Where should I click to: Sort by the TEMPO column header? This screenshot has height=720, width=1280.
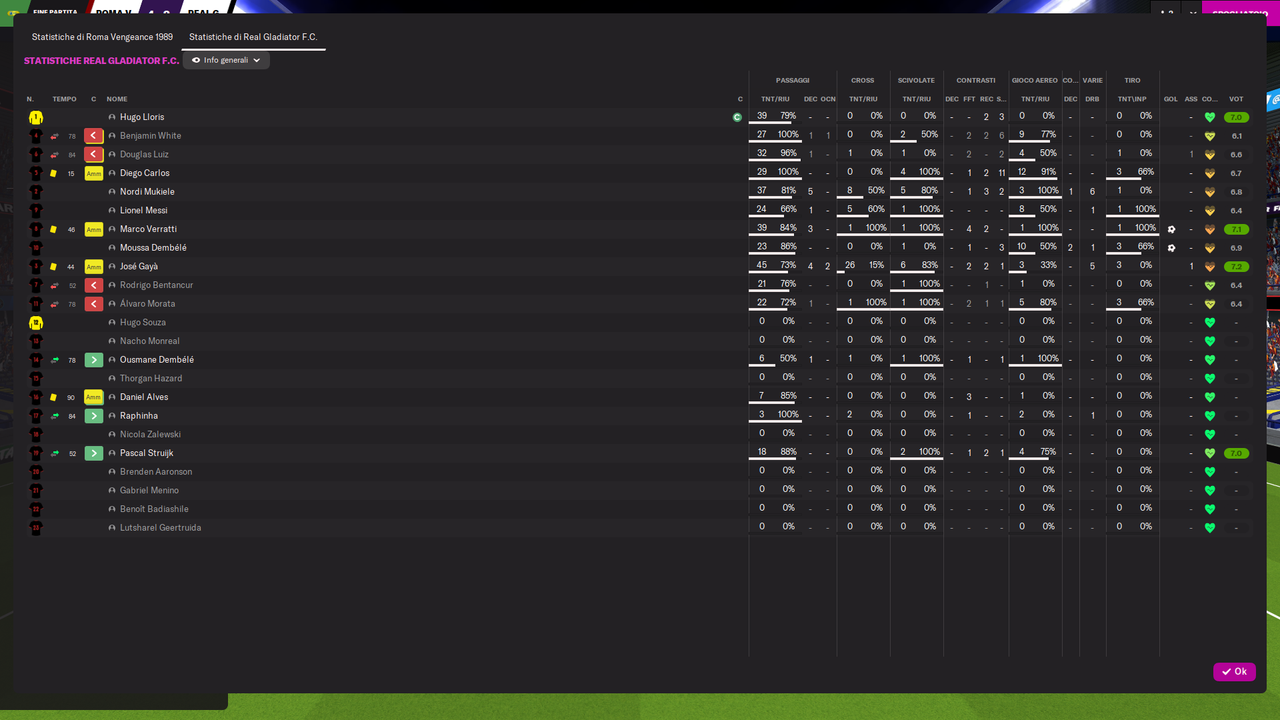[x=64, y=99]
